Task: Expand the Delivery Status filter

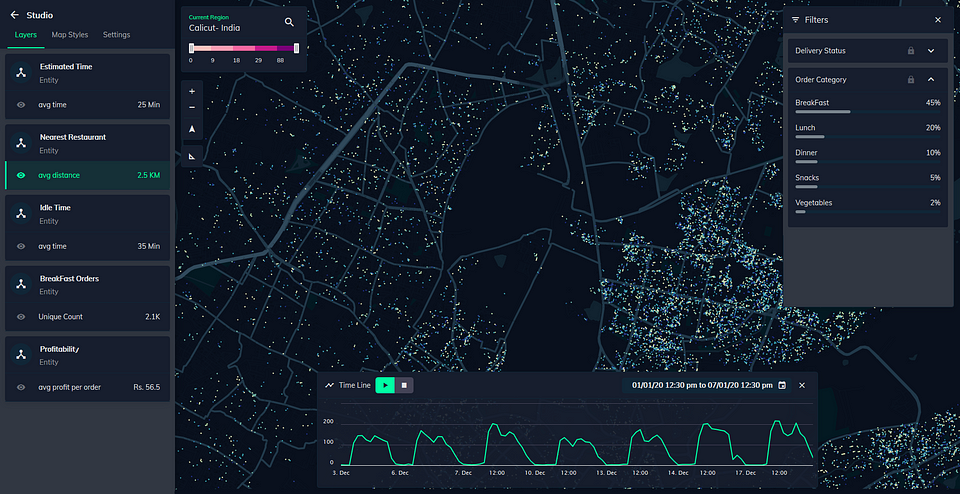Action: (x=931, y=51)
